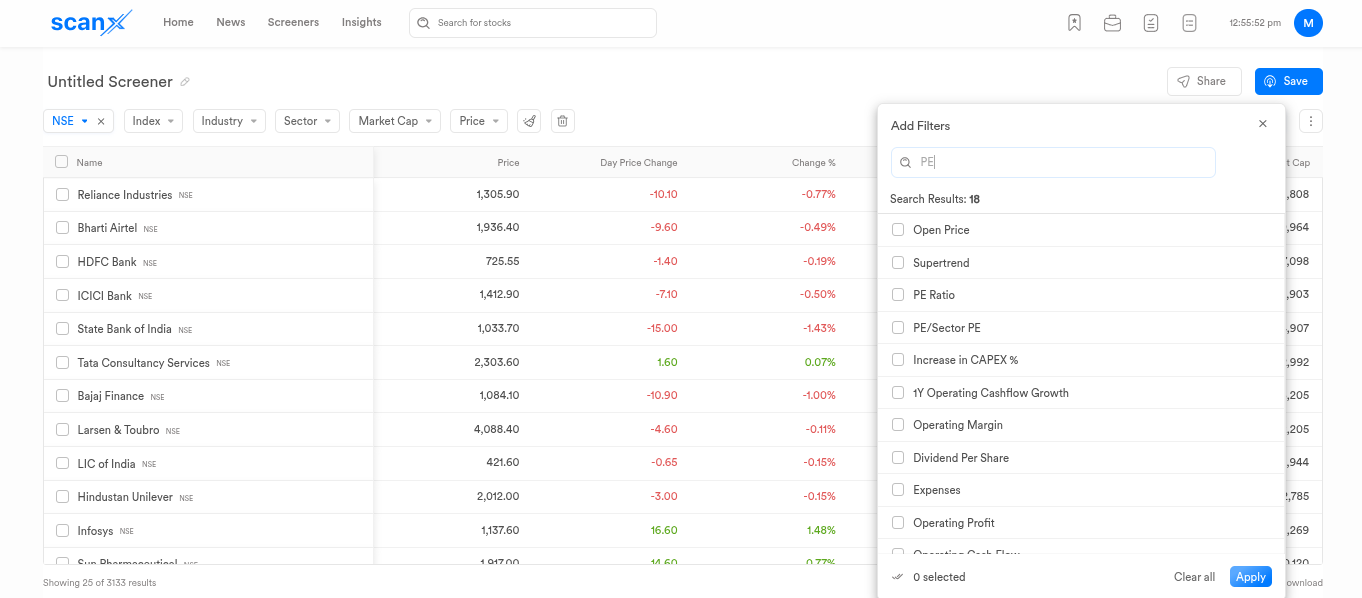The height and width of the screenshot is (598, 1362).
Task: Check the PE Ratio filter
Action: click(898, 295)
